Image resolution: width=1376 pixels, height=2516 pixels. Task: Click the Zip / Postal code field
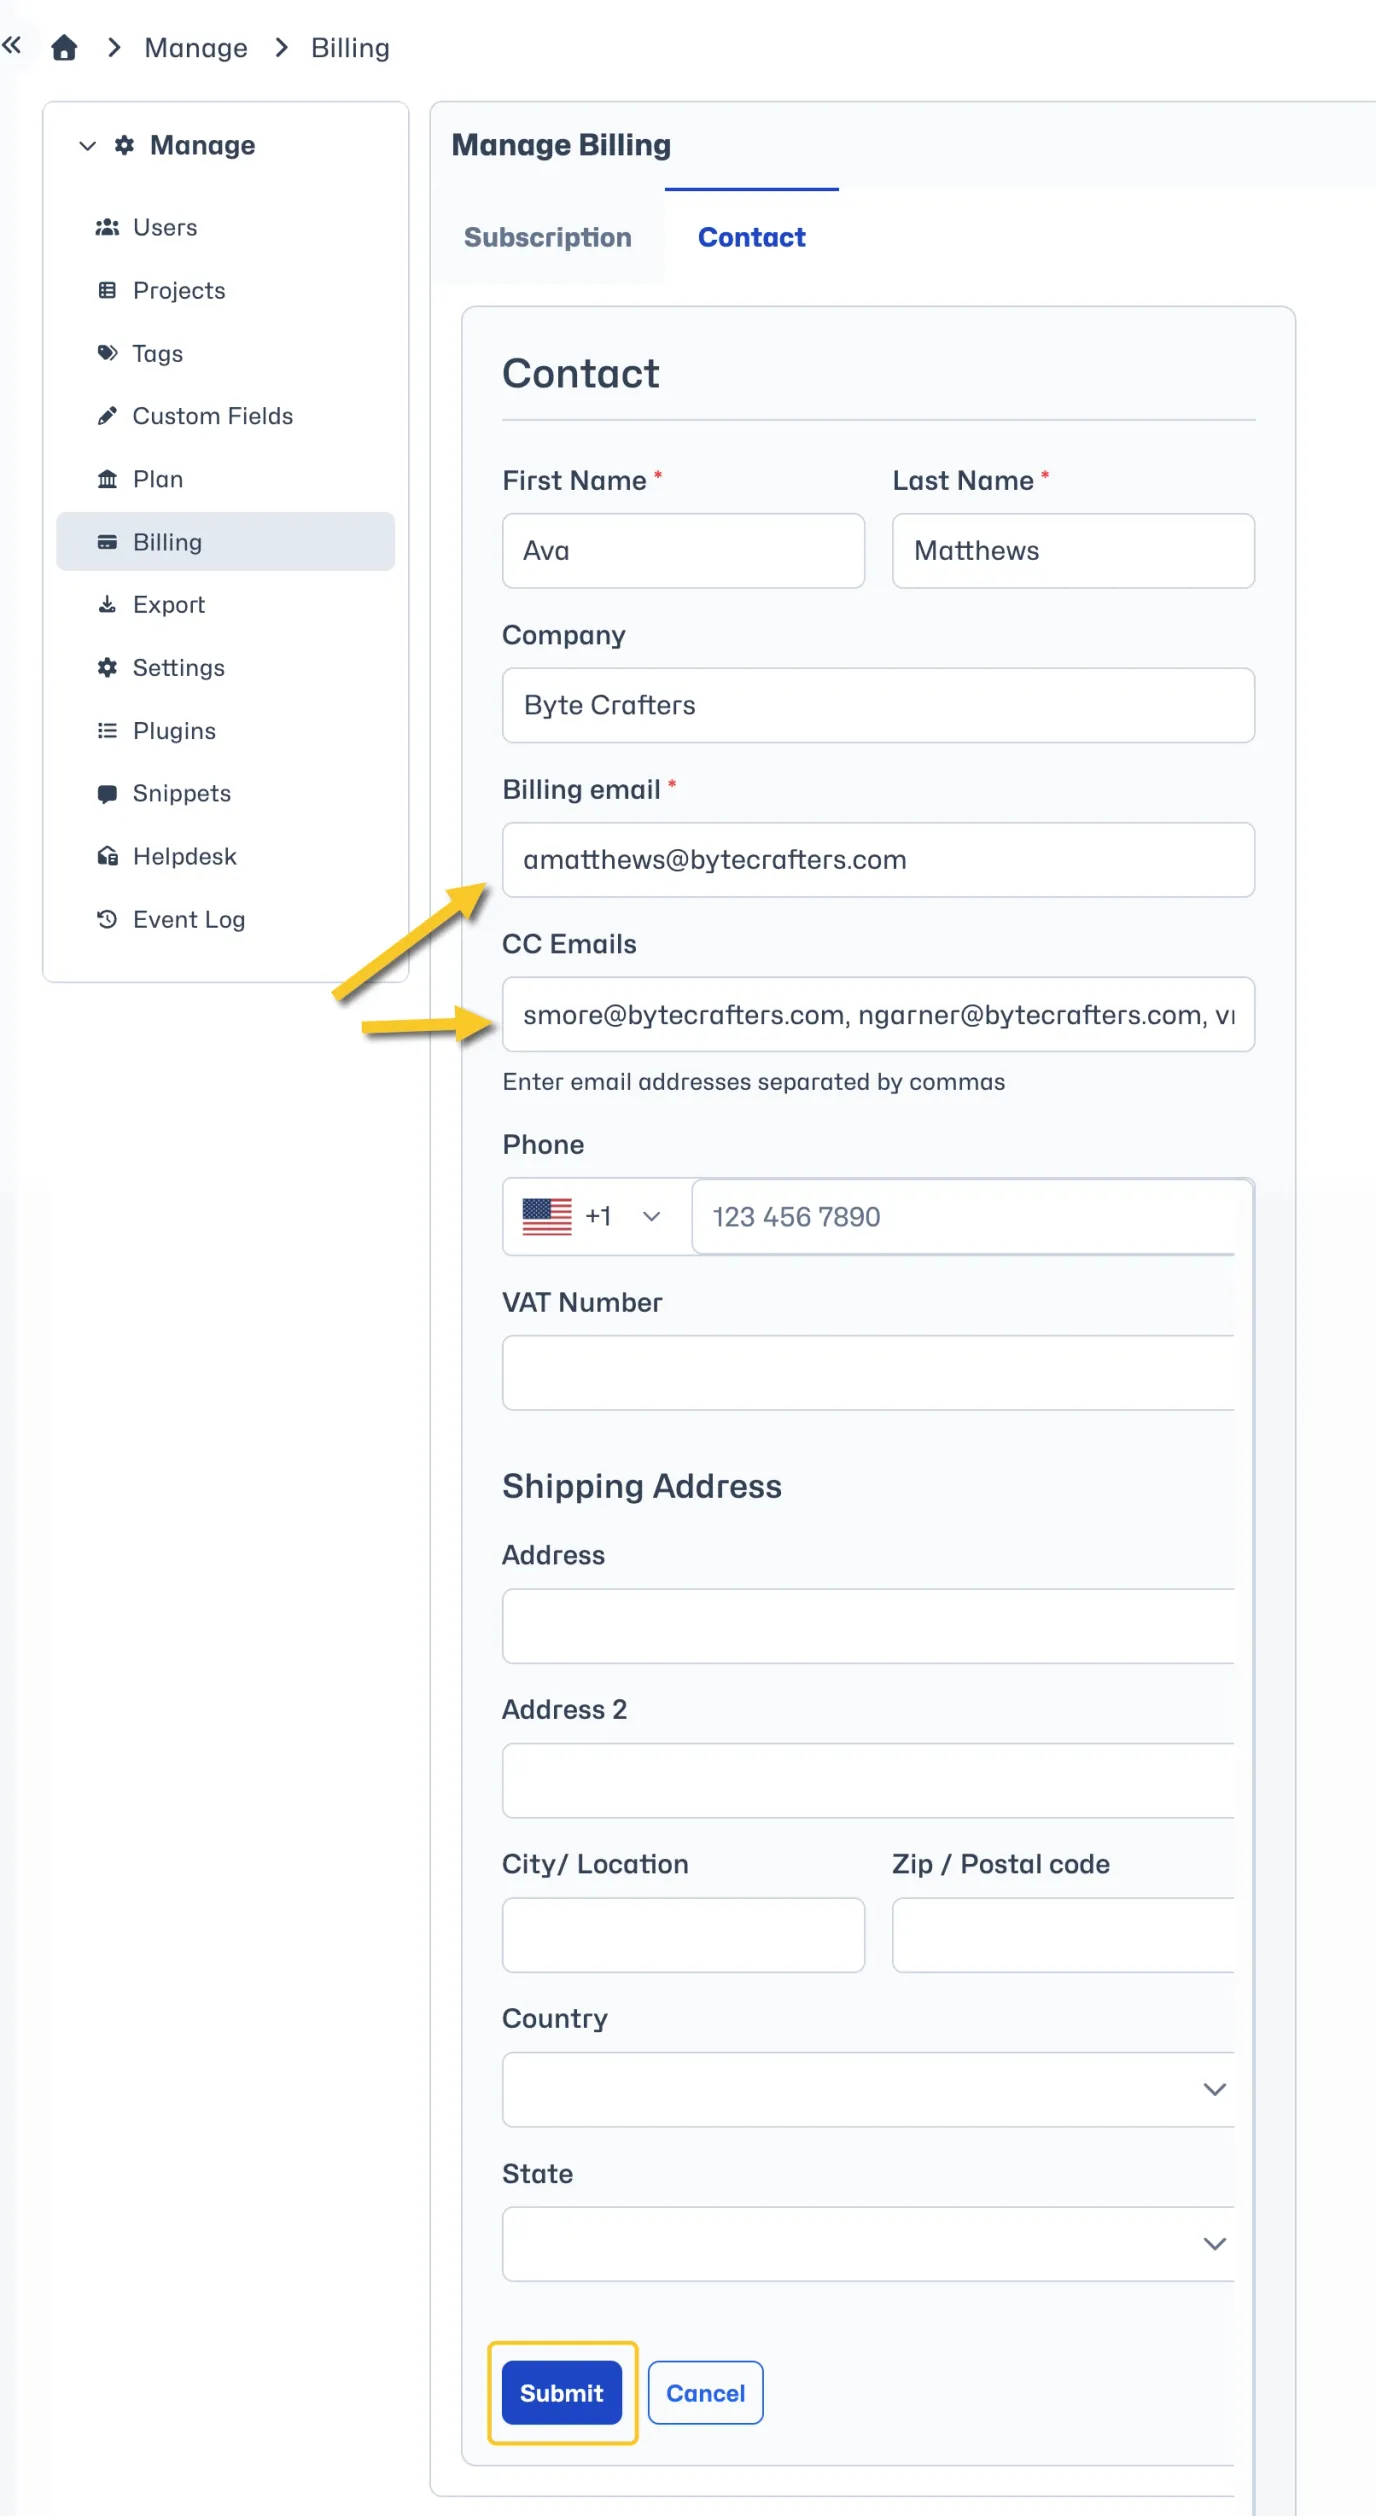(x=1063, y=1935)
